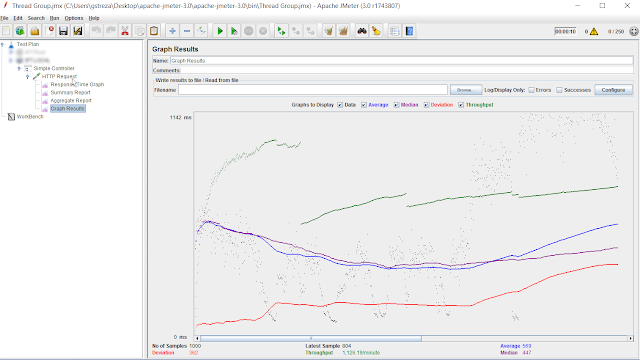The image size is (640, 360).
Task: Open the Search menu
Action: coord(36,18)
